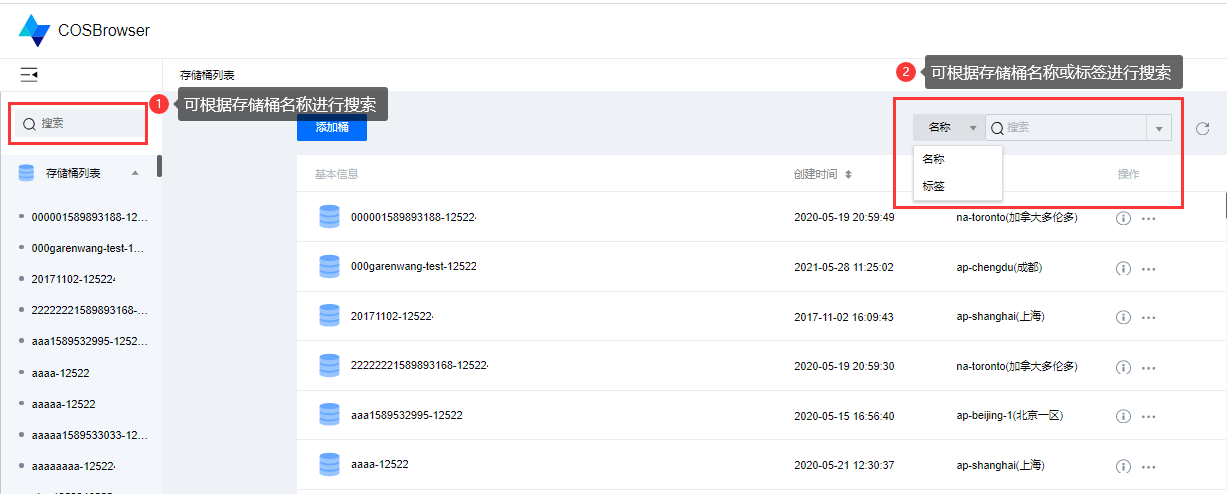Viewport: 1227px width, 494px height.
Task: Open bucket name aaa1589532995-12522 in table
Action: (407, 415)
